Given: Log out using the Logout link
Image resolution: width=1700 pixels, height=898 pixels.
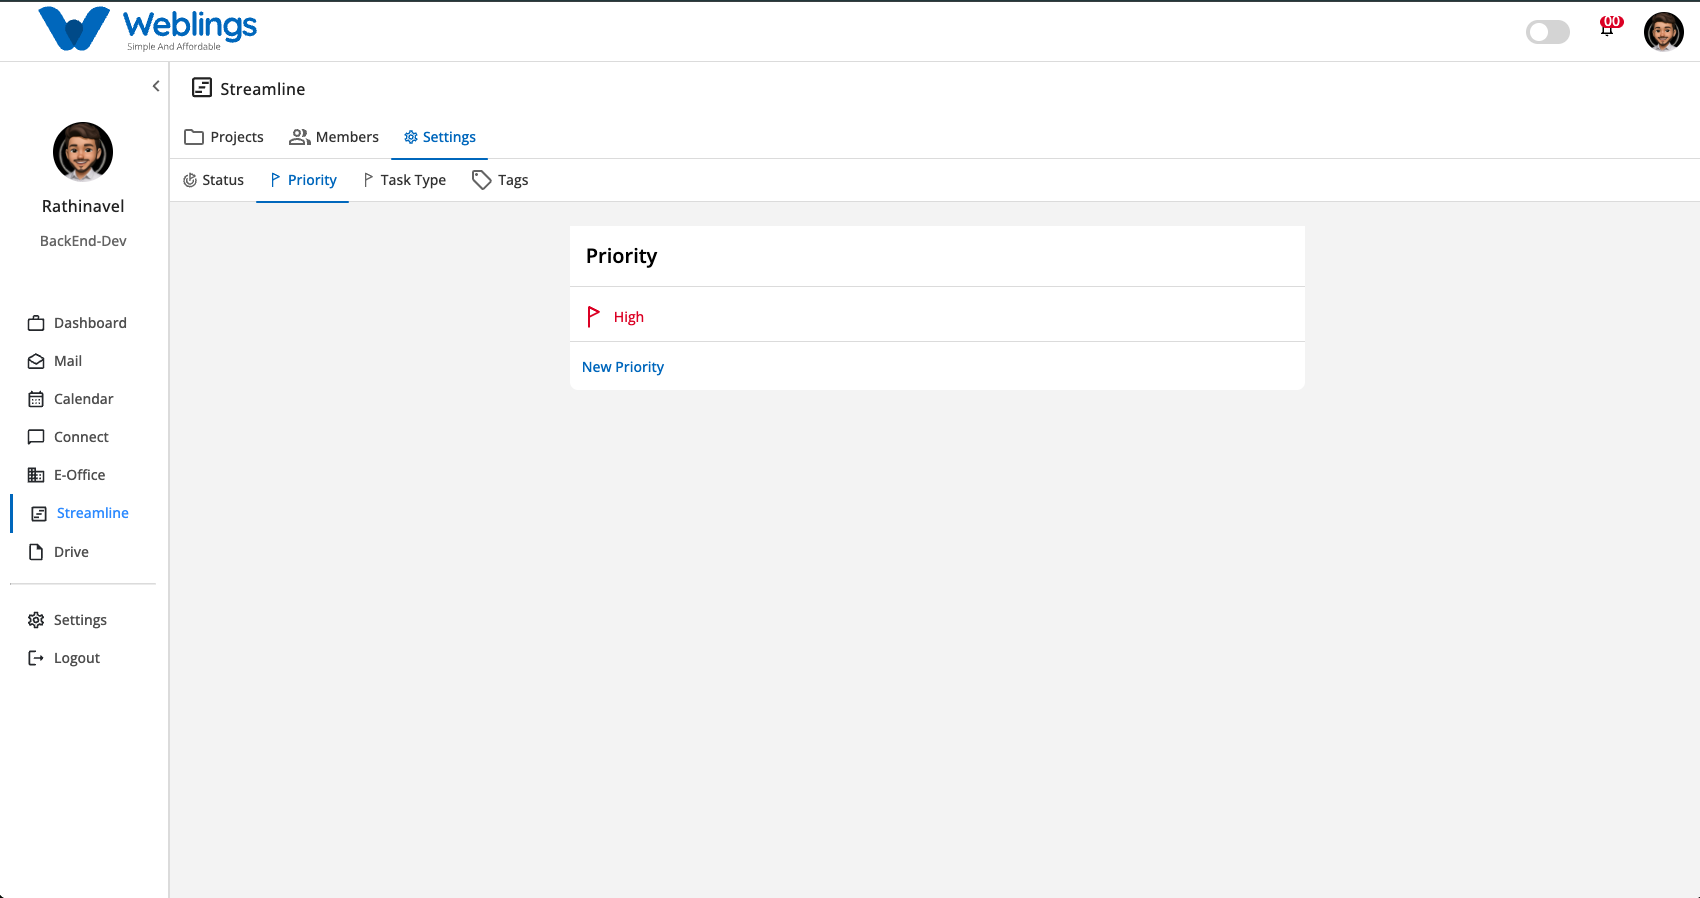Looking at the screenshot, I should [77, 658].
